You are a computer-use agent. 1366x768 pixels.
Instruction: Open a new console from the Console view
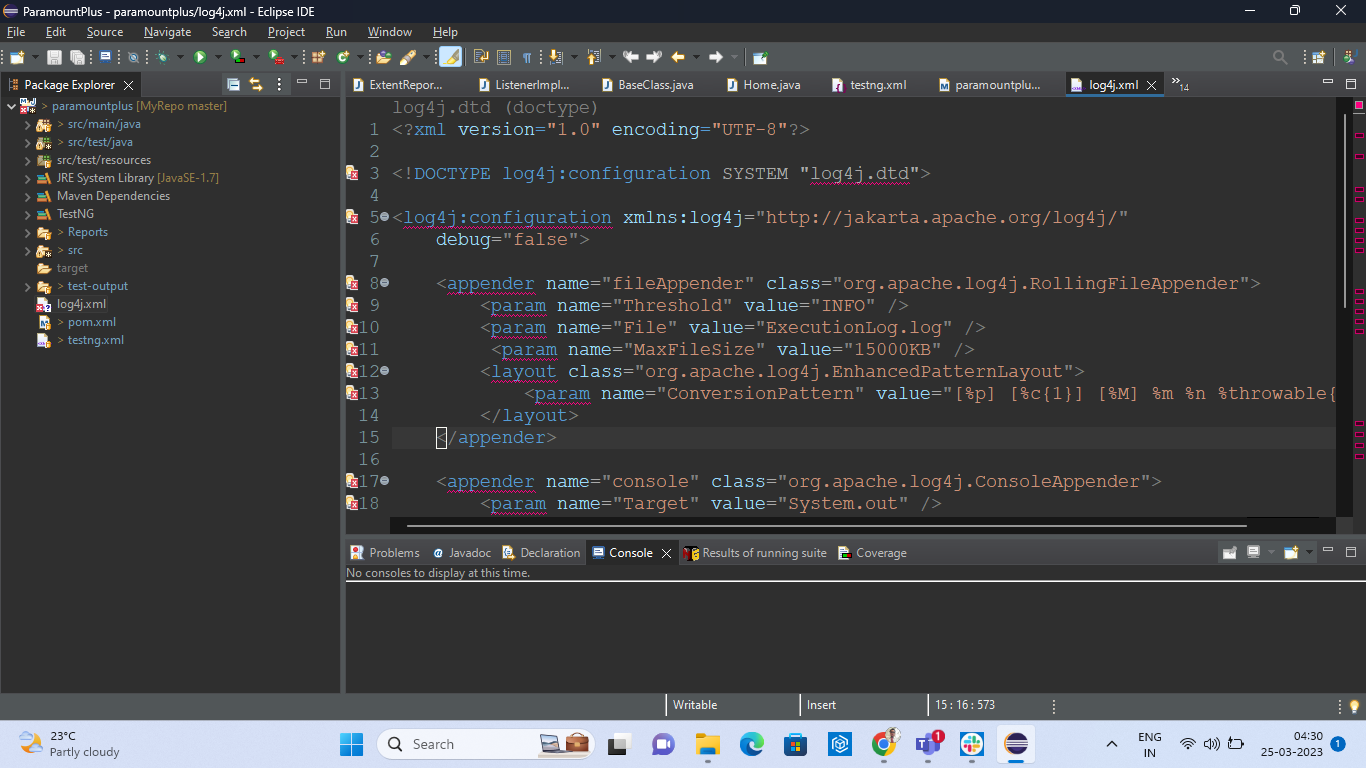[1291, 551]
